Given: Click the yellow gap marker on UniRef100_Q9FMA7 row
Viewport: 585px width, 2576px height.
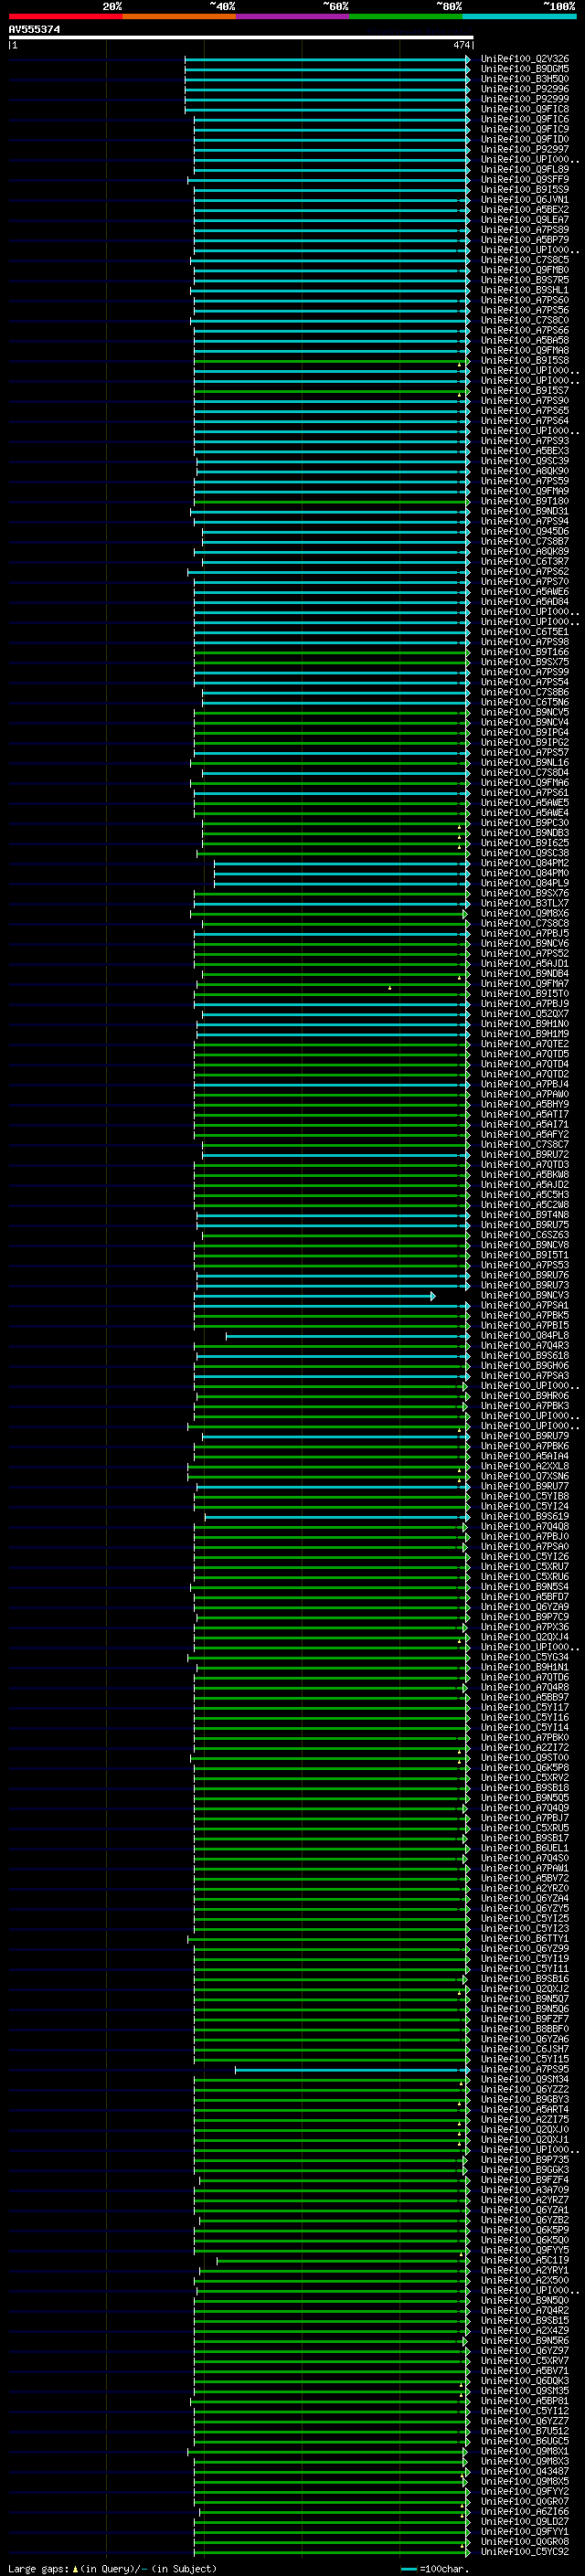Looking at the screenshot, I should point(390,988).
